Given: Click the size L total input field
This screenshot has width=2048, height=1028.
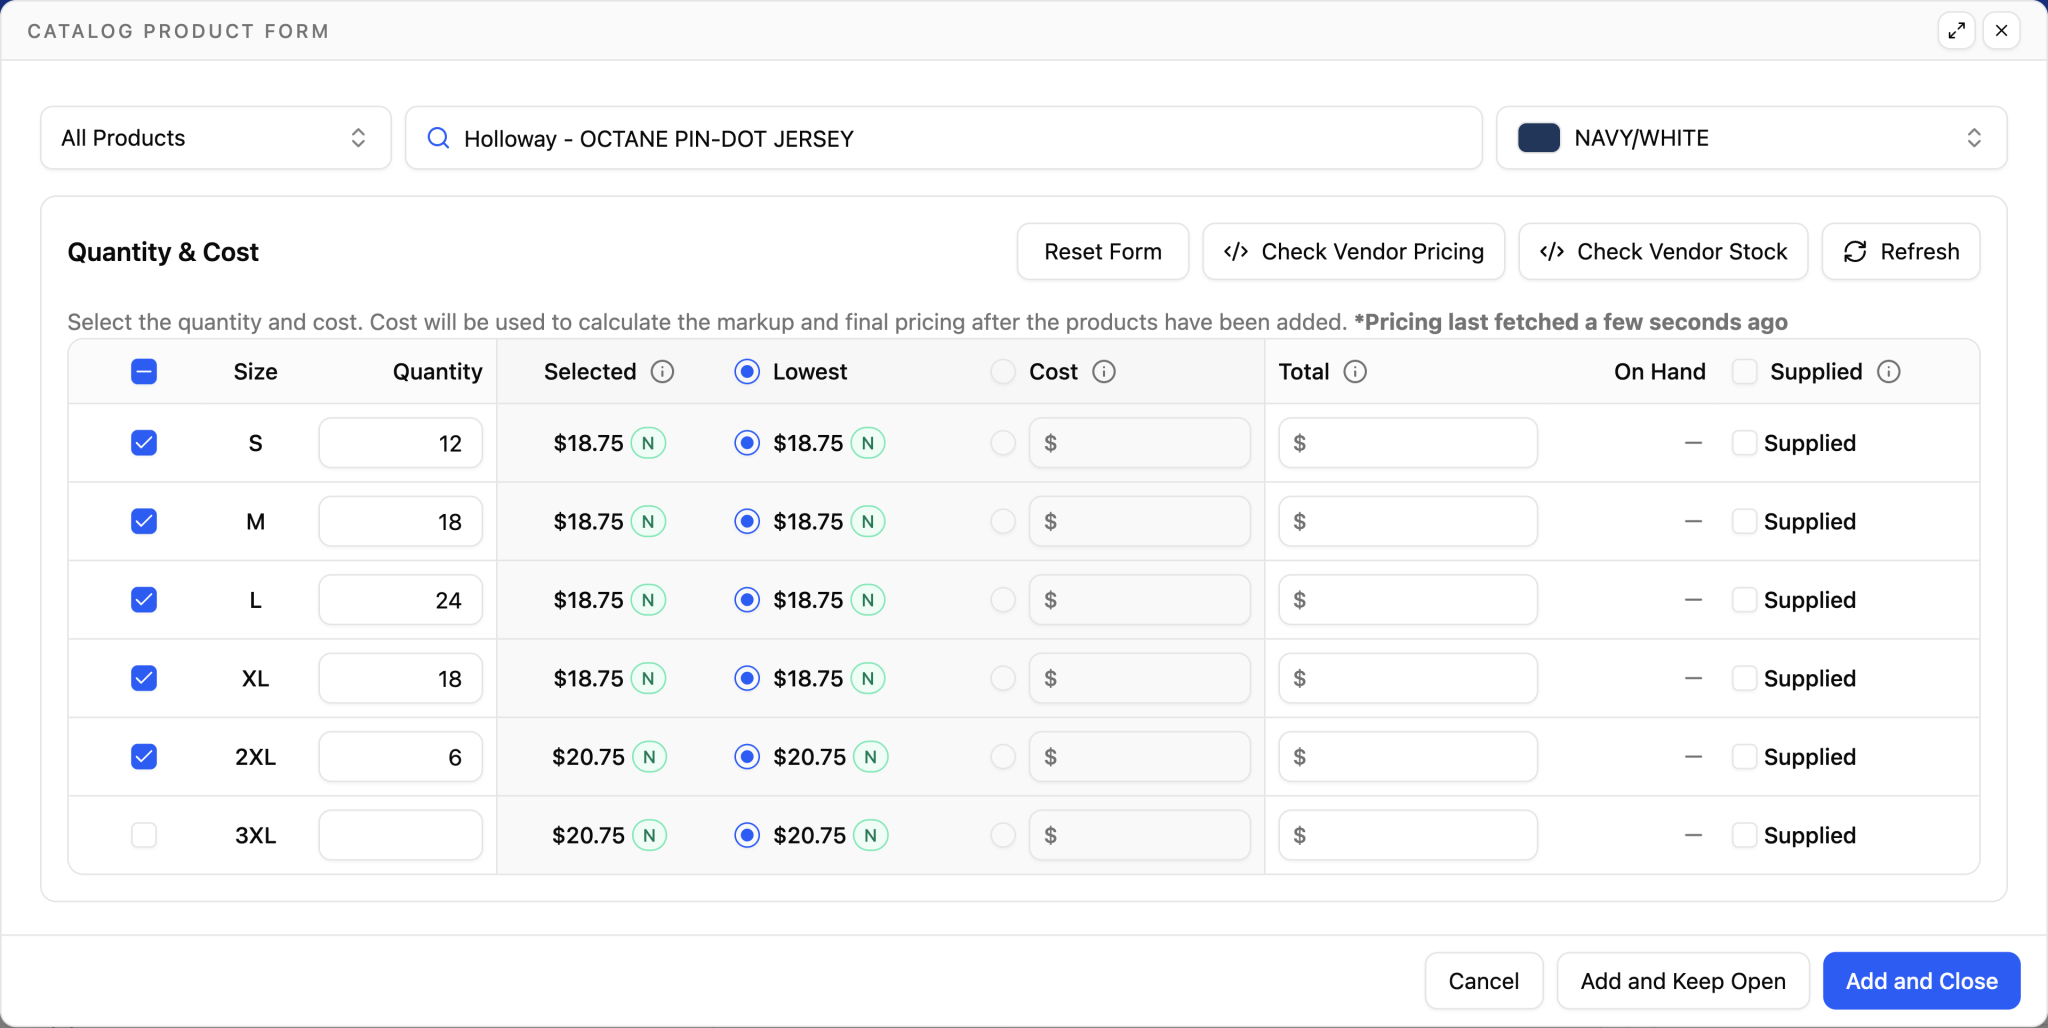Looking at the screenshot, I should tap(1408, 600).
